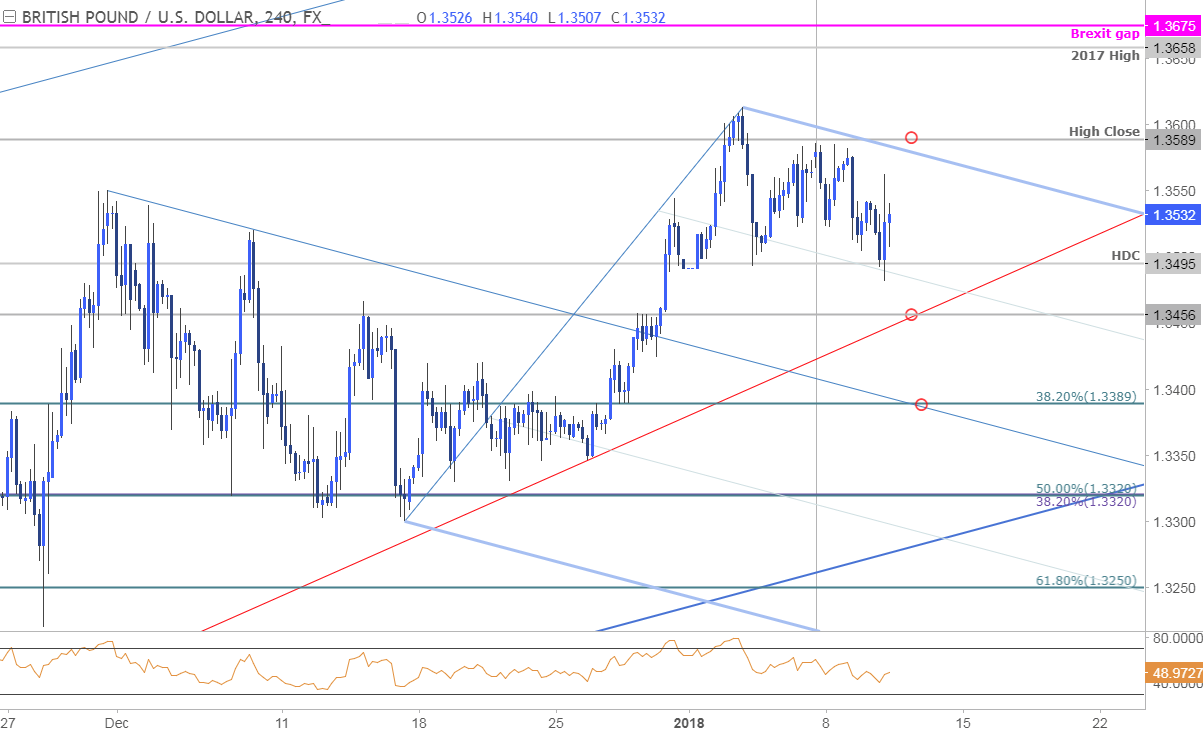Click the close value C1.3532
1203x731 pixels.
636,17
